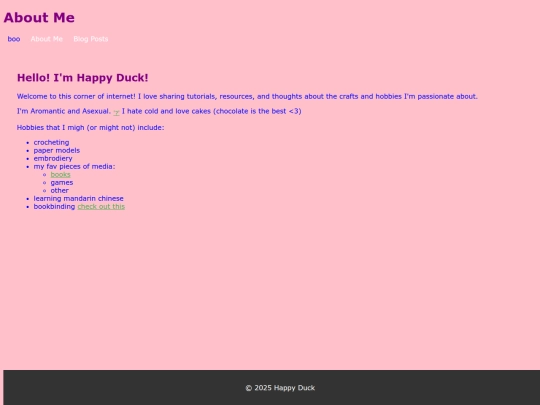Click the "paper models" list item
The height and width of the screenshot is (405, 540).
[x=57, y=150]
